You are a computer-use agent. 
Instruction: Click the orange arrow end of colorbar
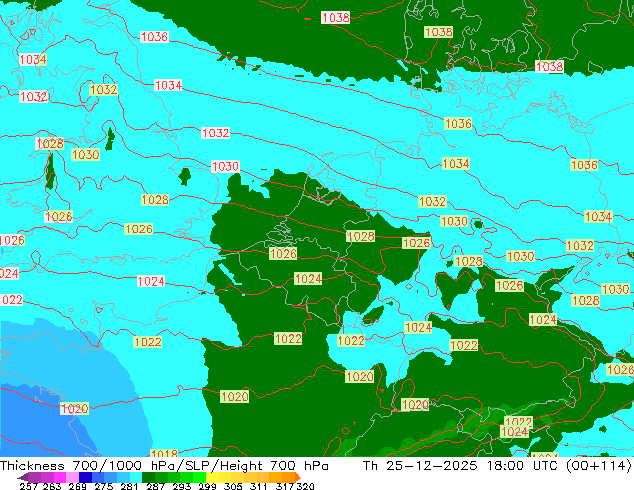coord(298,477)
